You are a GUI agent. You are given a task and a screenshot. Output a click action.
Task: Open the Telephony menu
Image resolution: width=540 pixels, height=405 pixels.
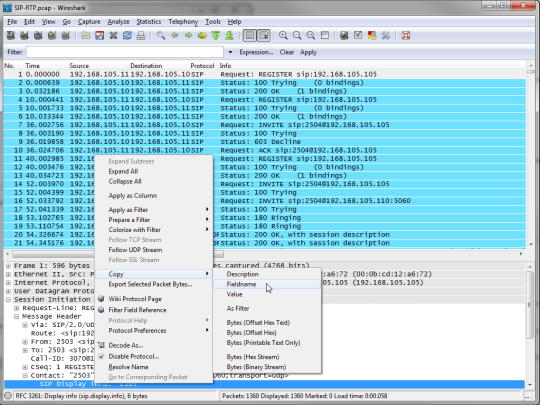pyautogui.click(x=183, y=22)
